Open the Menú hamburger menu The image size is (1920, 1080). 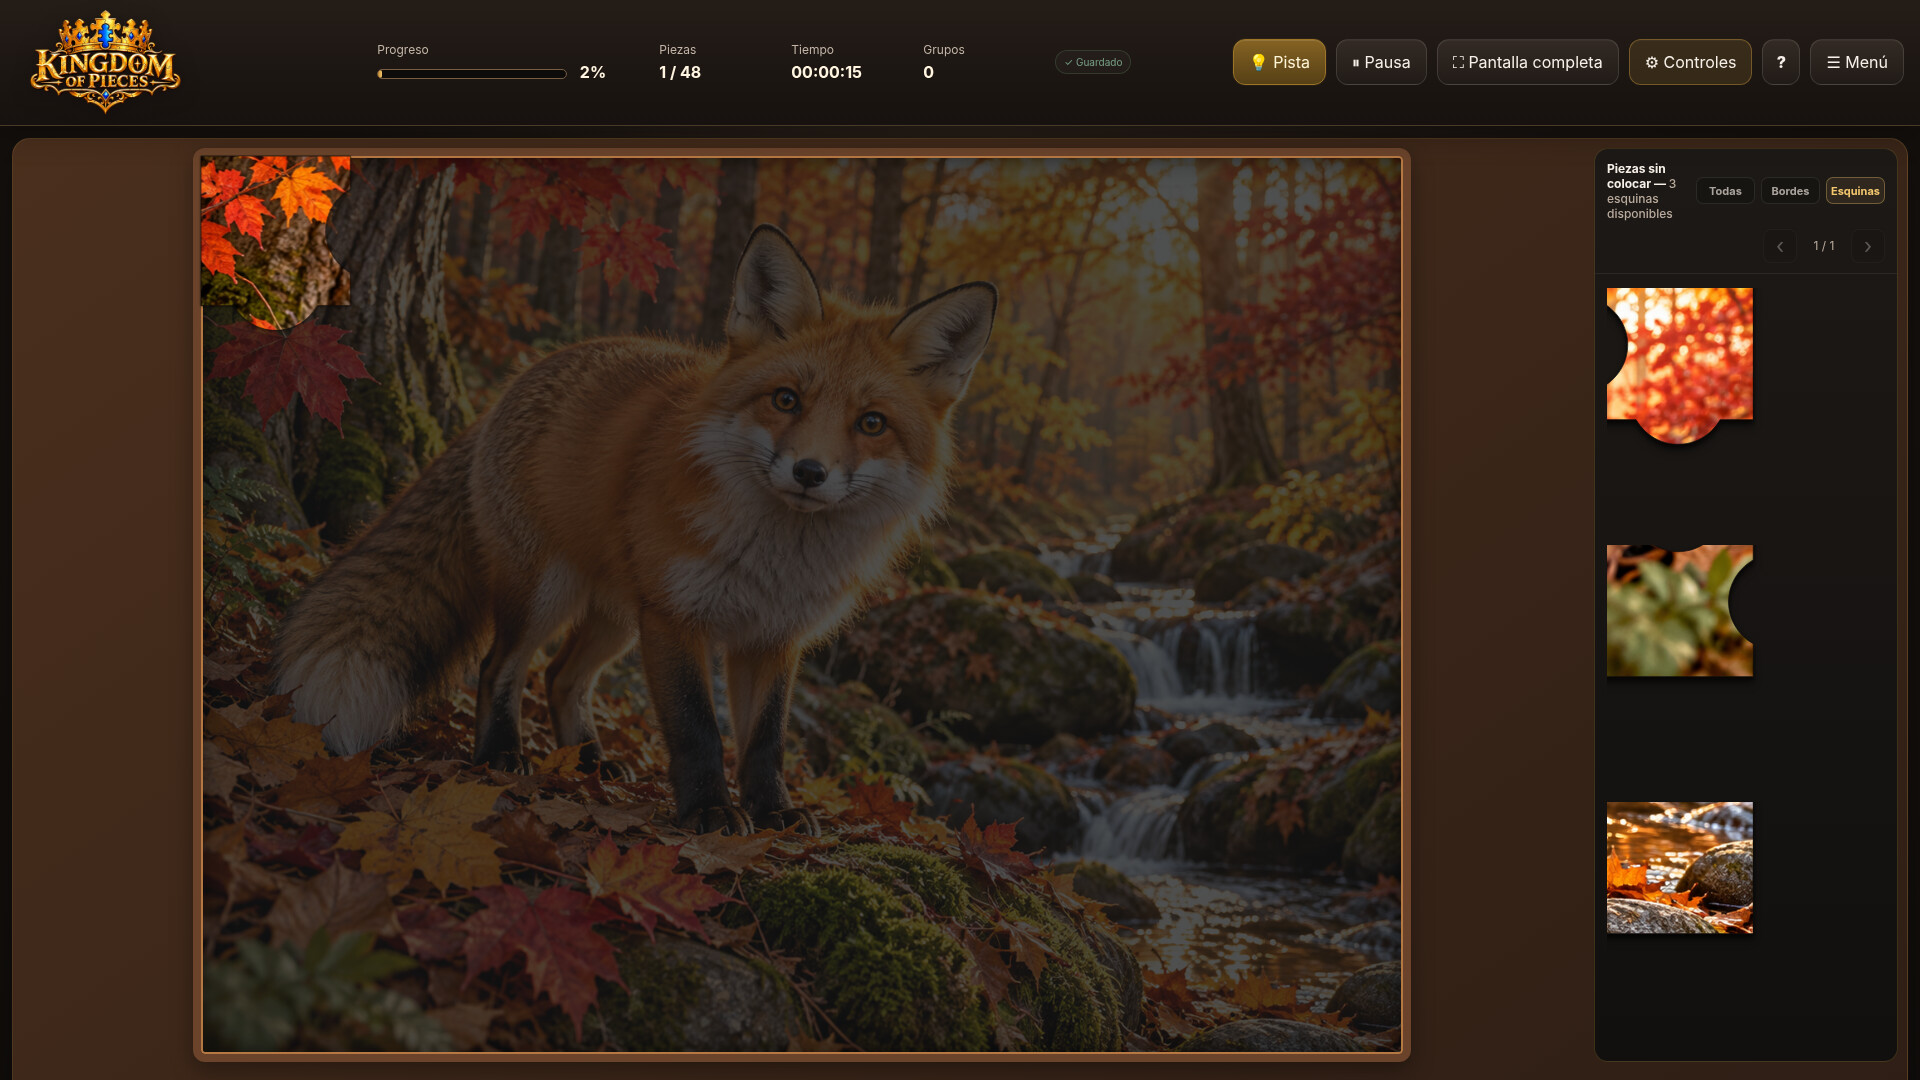point(1857,62)
